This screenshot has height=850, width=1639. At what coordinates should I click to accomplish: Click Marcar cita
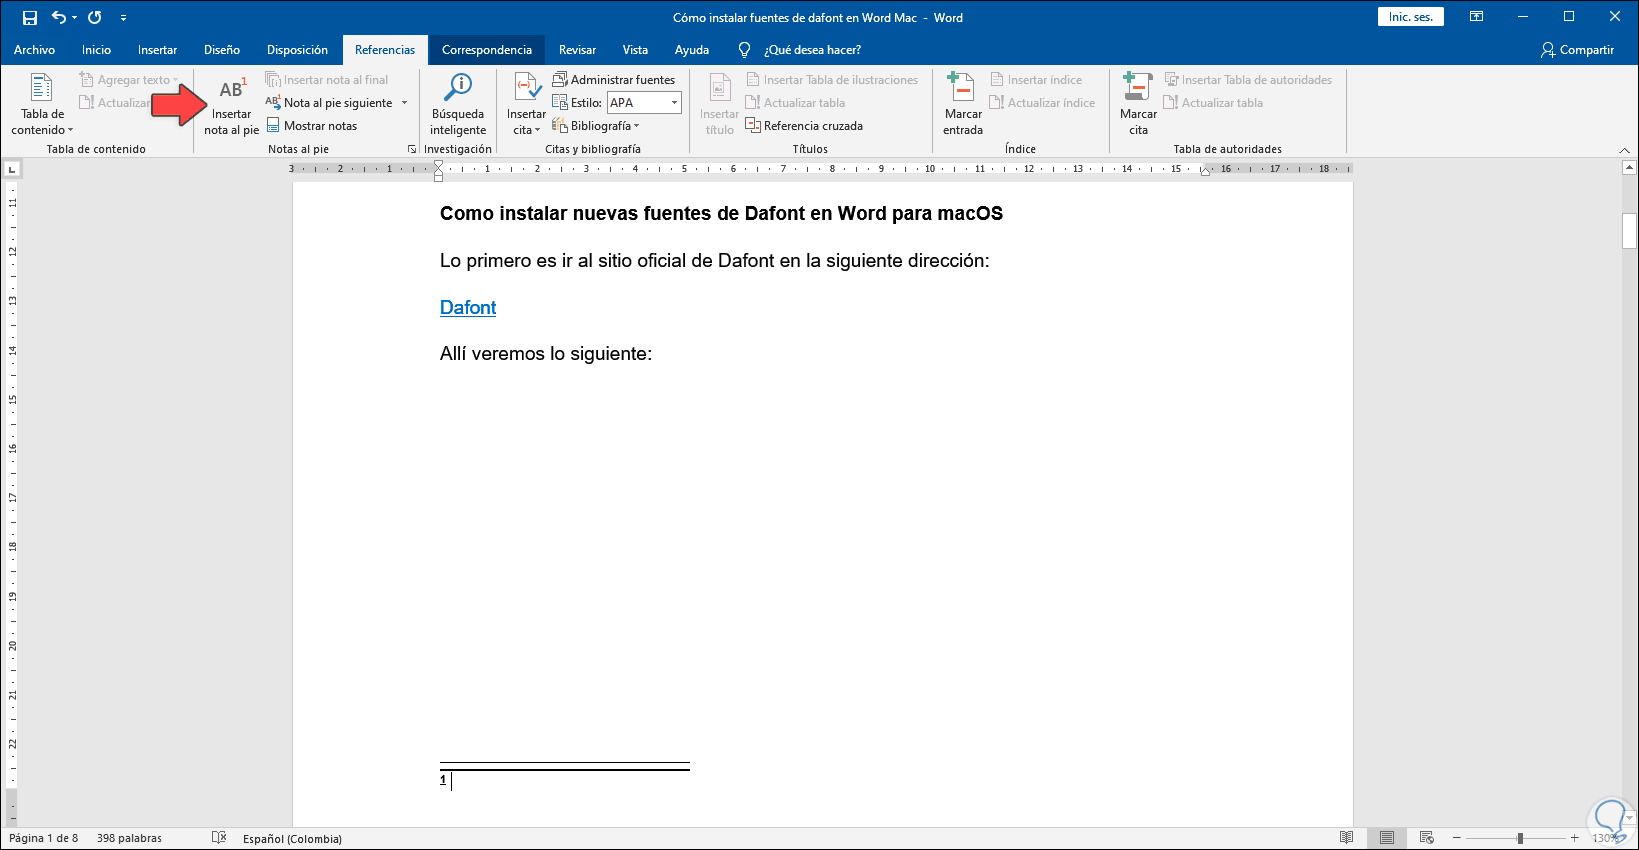pos(1138,104)
